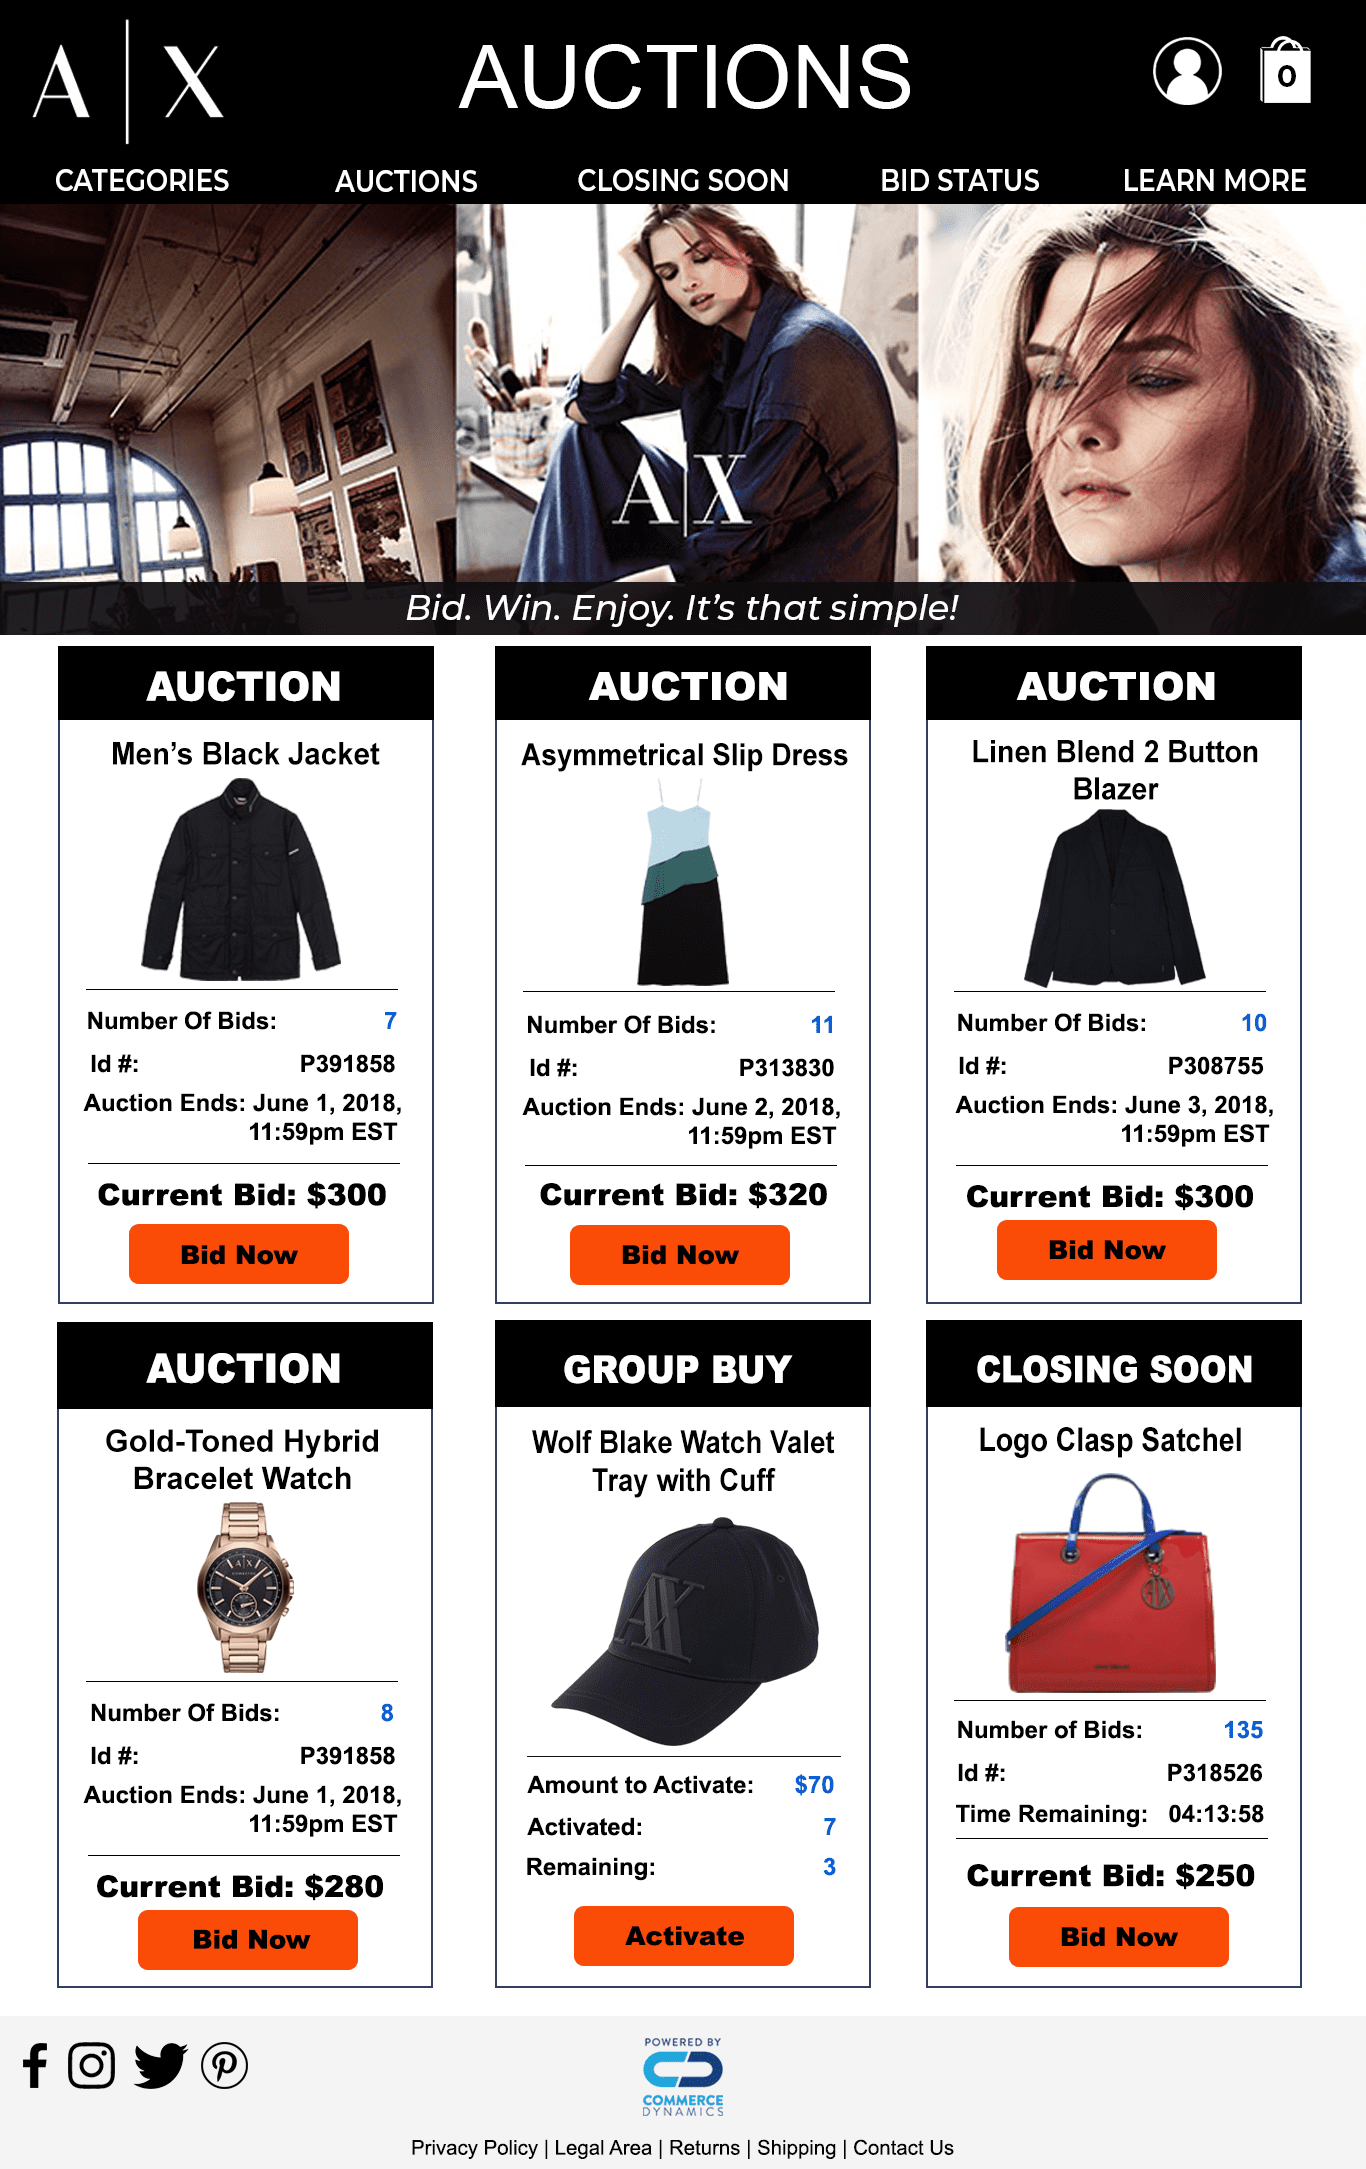Open the Privacy Policy footer link
Image resolution: width=1366 pixels, height=2169 pixels.
(x=474, y=2148)
